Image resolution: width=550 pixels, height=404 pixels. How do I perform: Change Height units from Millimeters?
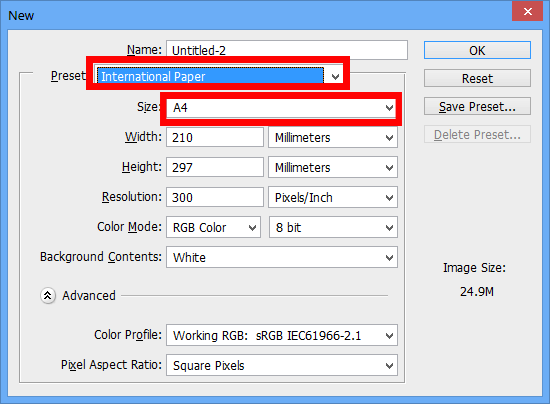333,167
